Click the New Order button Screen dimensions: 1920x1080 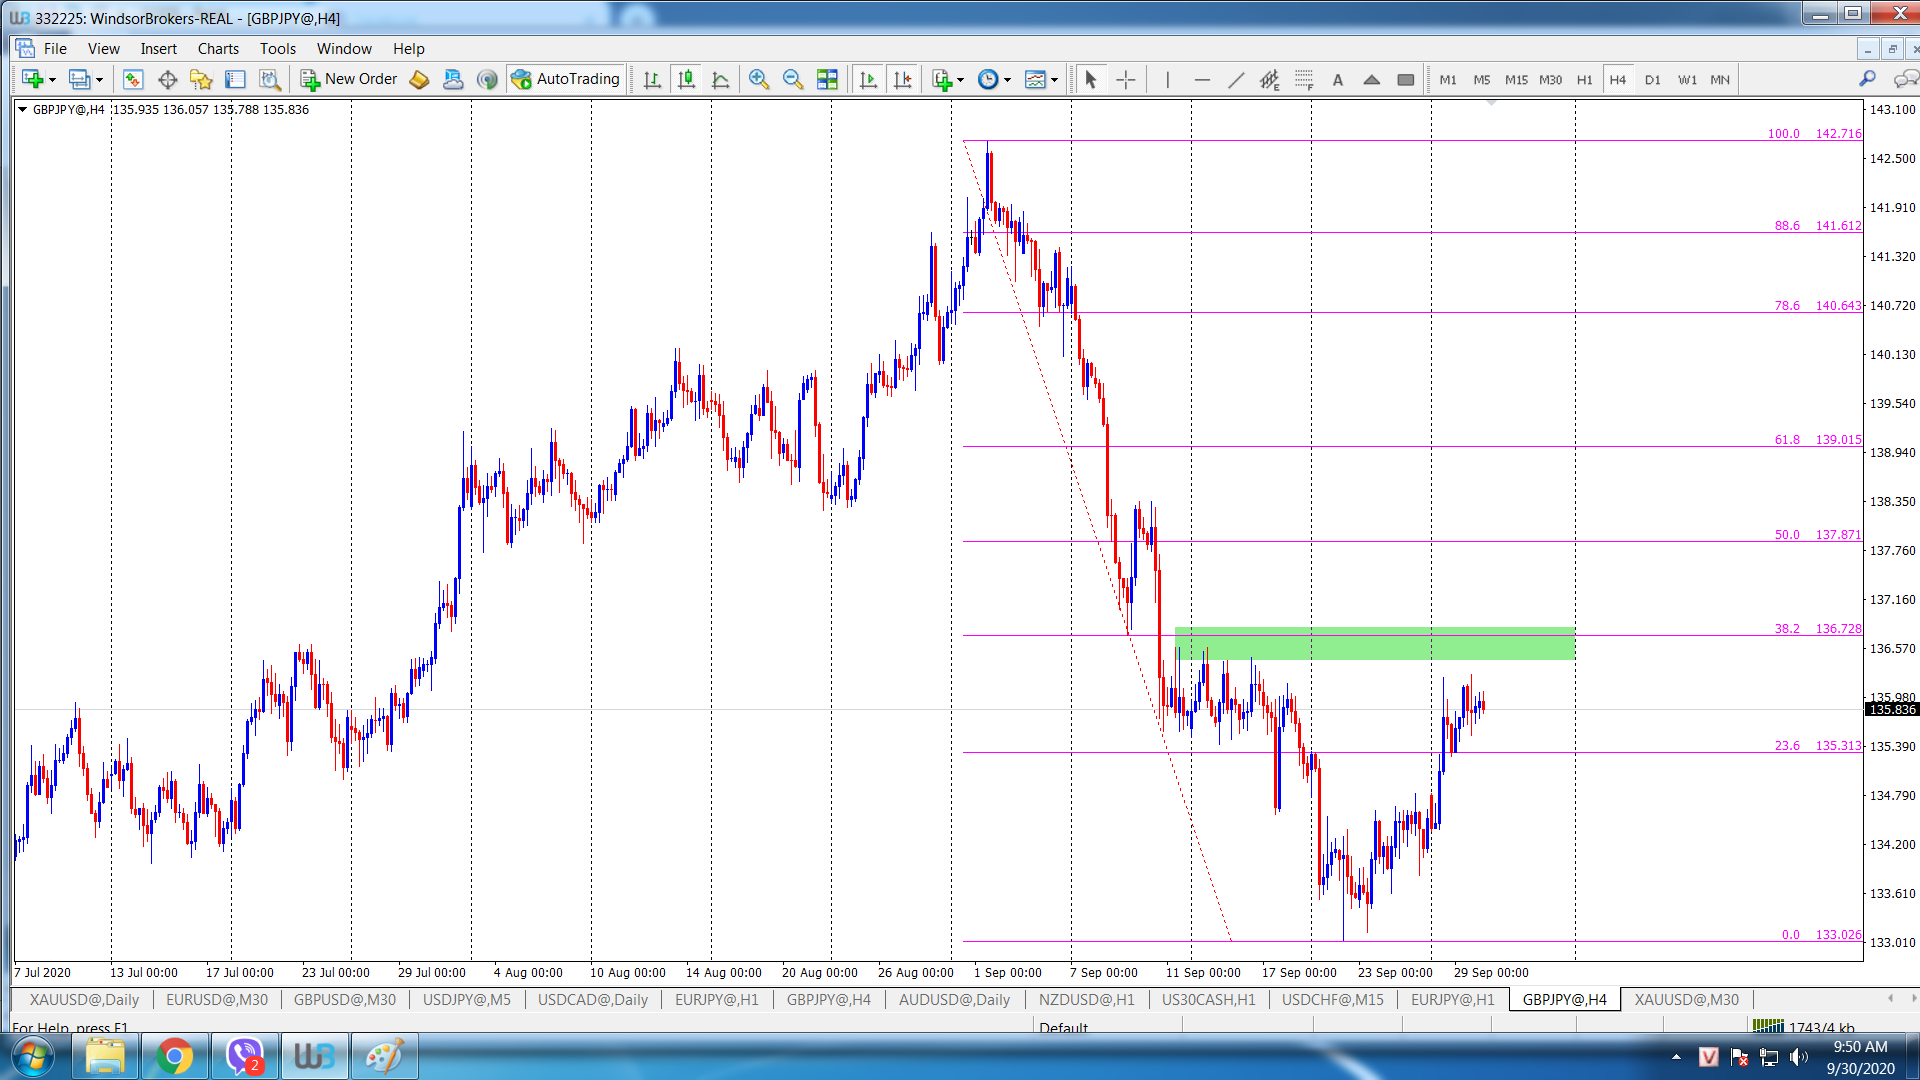pyautogui.click(x=349, y=79)
